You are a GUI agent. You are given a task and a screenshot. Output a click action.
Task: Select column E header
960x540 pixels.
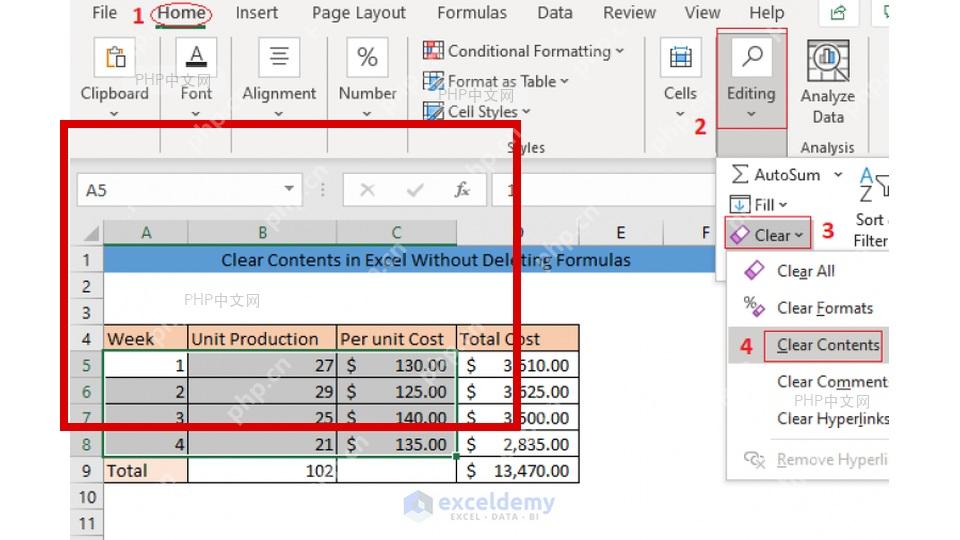(x=621, y=233)
